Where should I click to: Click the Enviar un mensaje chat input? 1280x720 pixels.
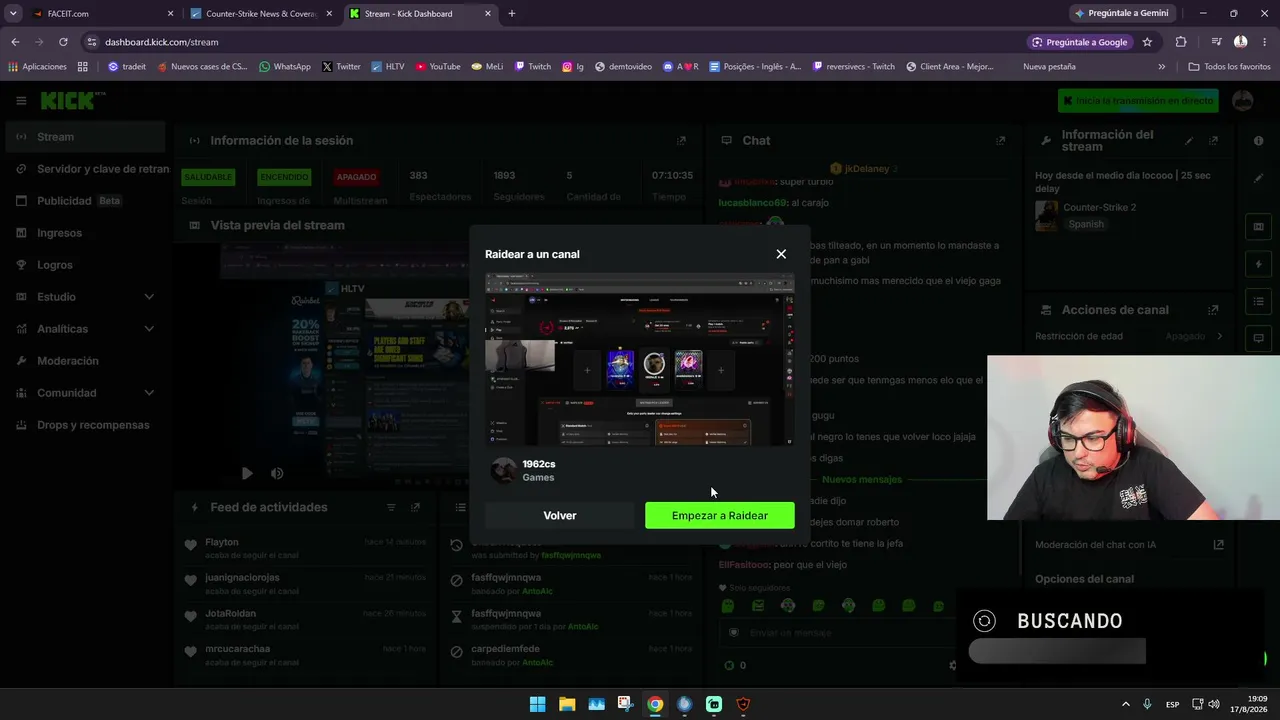838,633
